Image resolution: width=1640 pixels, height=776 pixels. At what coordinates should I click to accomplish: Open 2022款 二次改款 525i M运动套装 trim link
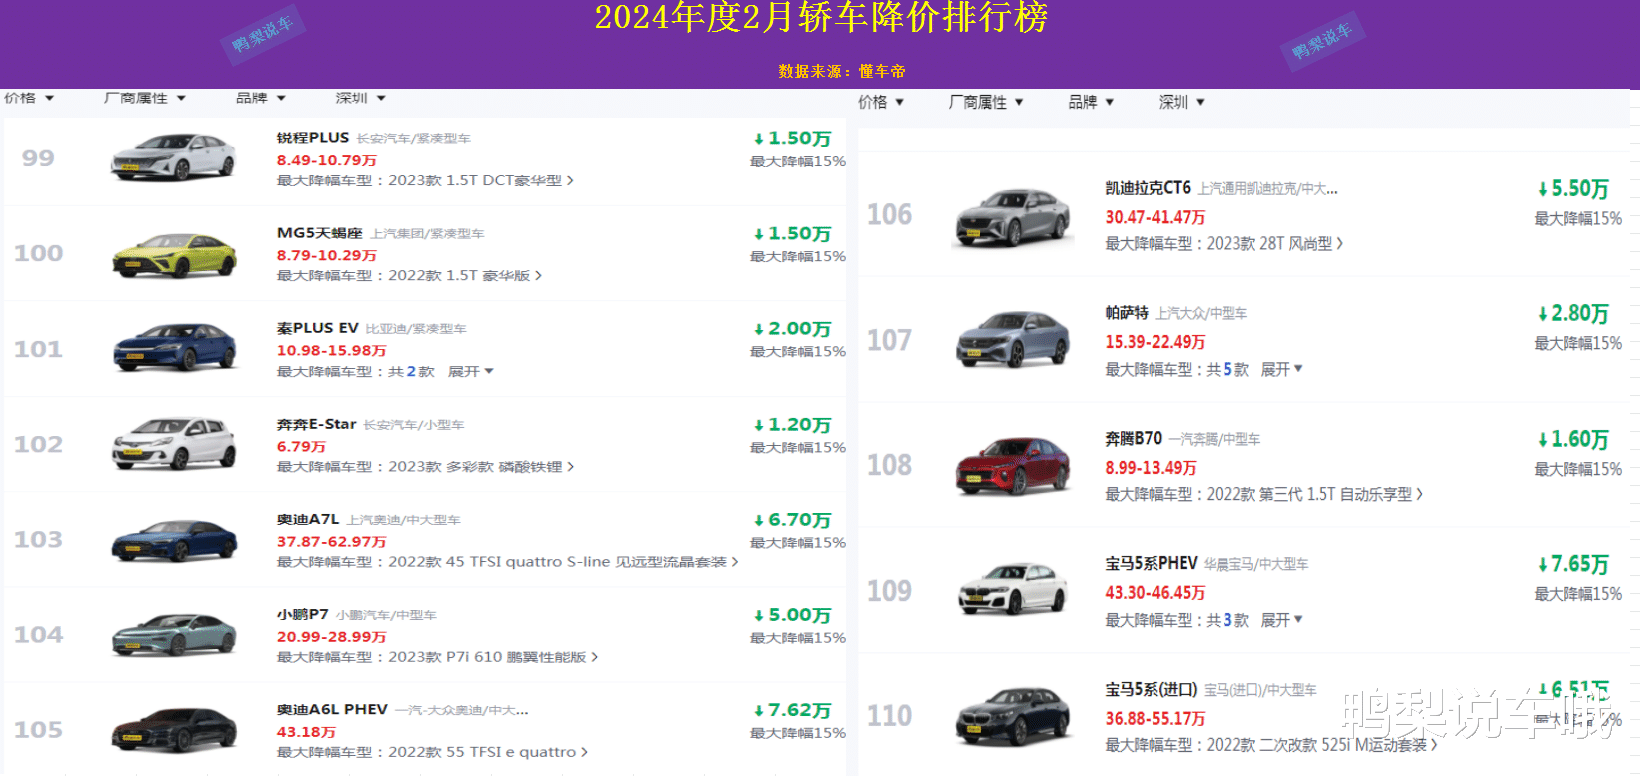[1322, 745]
